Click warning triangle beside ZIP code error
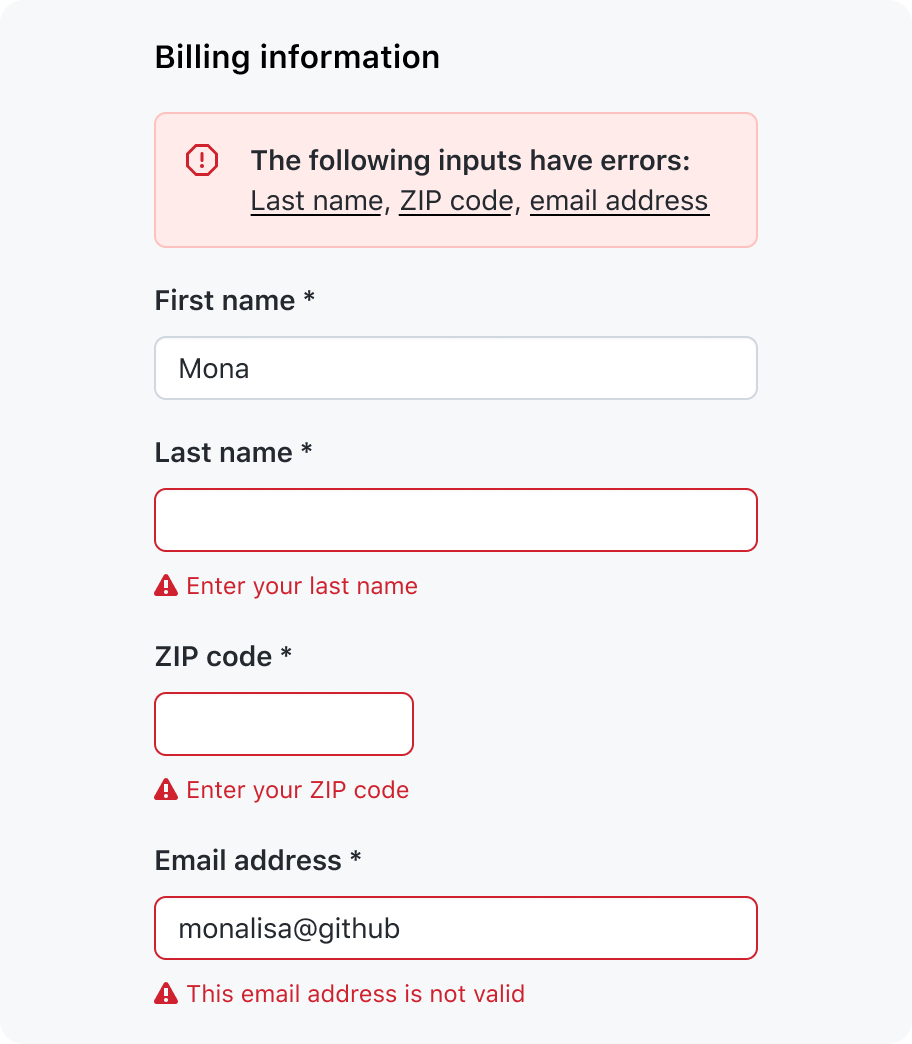The height and width of the screenshot is (1044, 912). click(166, 790)
